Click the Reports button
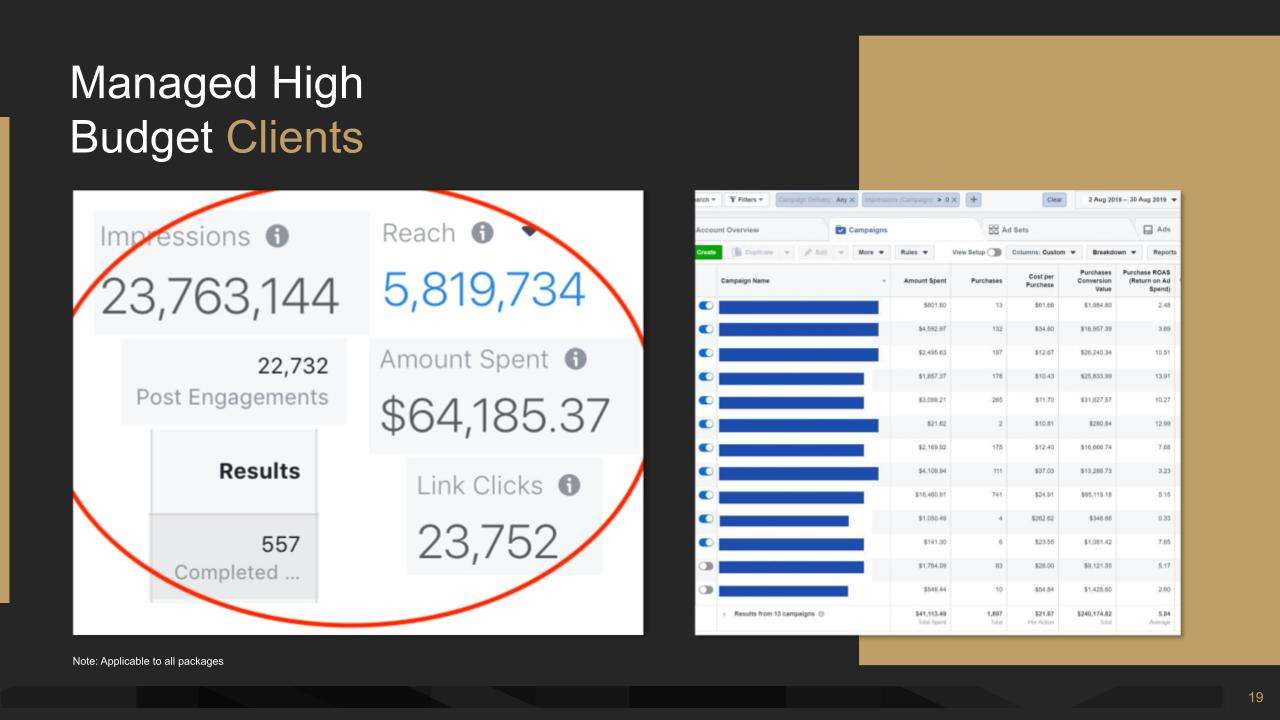 (x=1164, y=252)
